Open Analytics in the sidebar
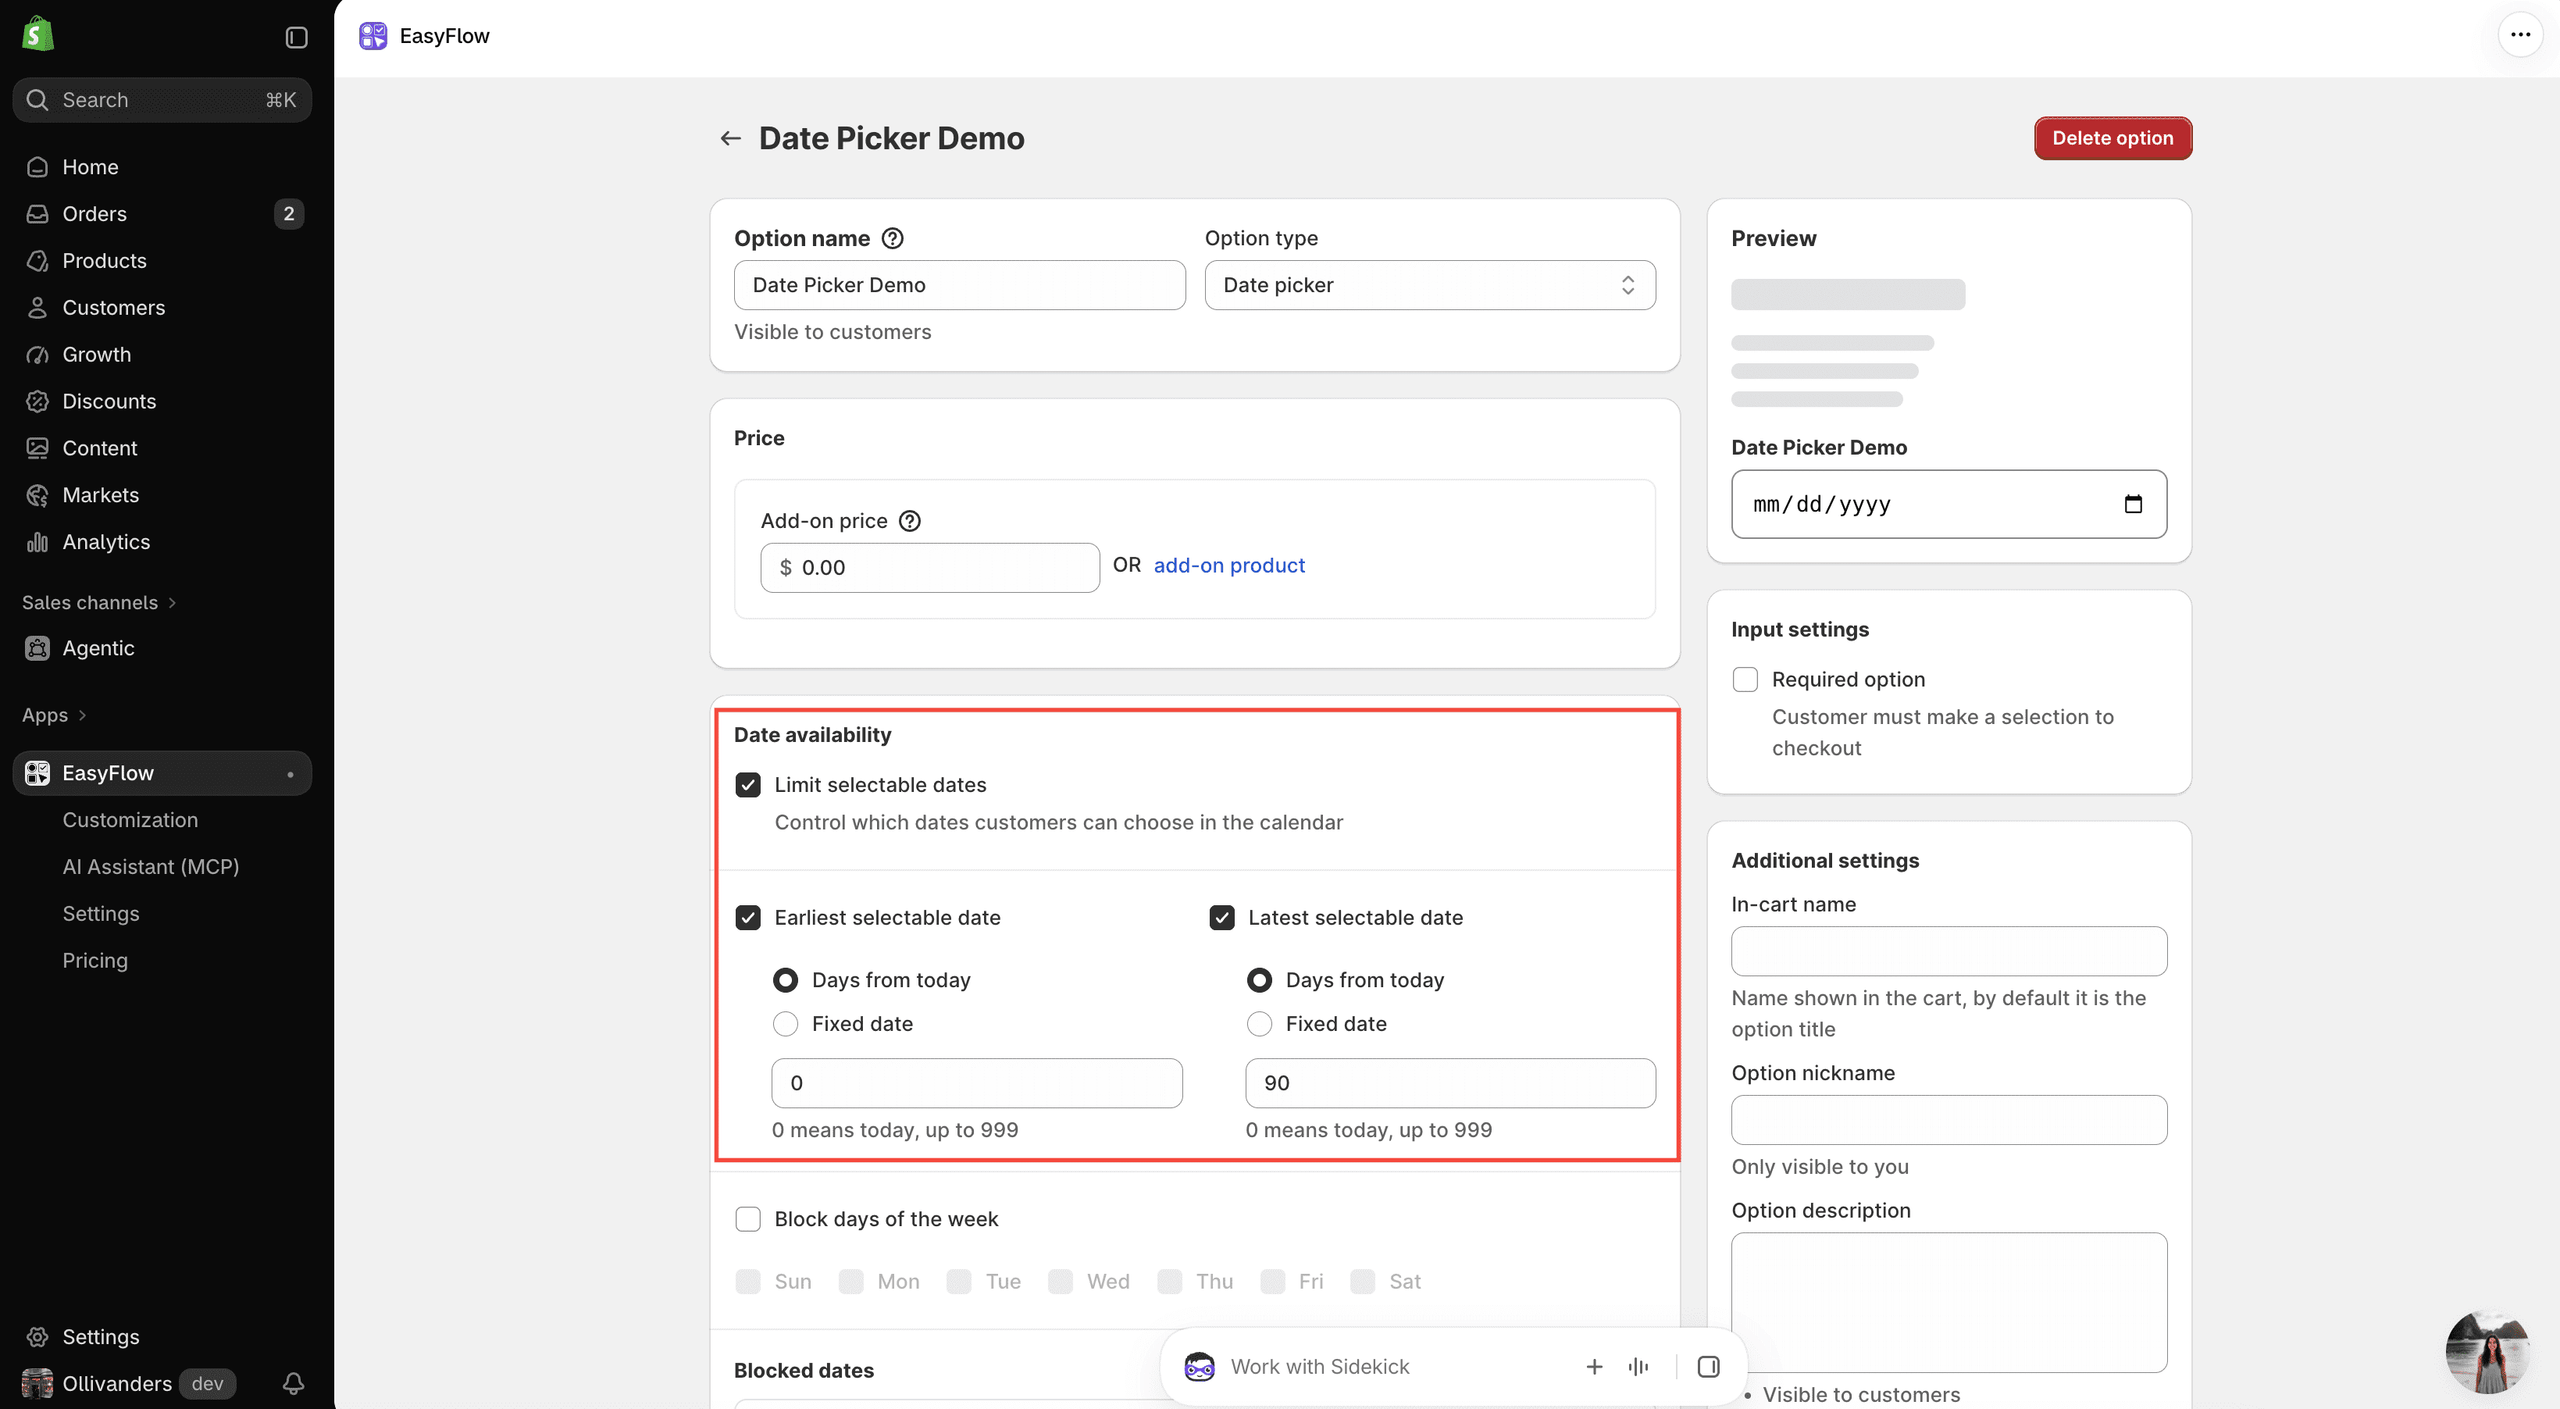The image size is (2560, 1409). click(x=162, y=542)
